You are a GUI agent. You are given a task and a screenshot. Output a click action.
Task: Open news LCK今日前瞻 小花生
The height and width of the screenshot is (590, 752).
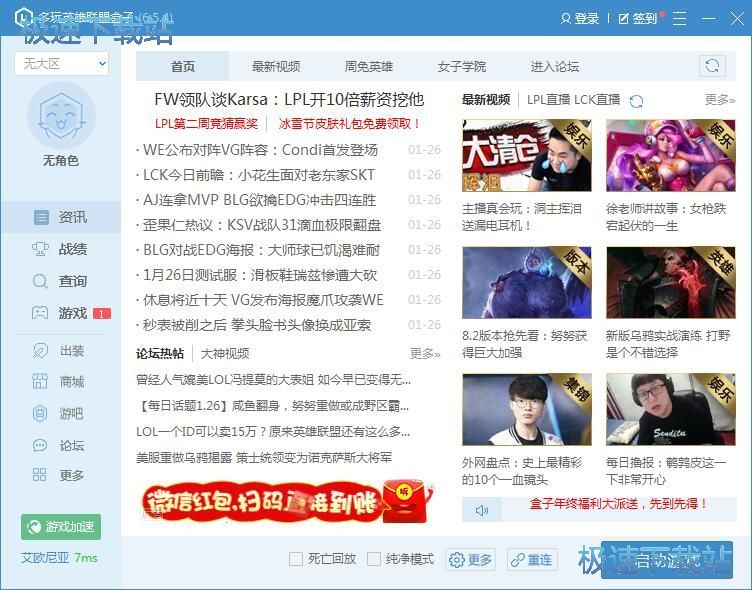pyautogui.click(x=259, y=175)
